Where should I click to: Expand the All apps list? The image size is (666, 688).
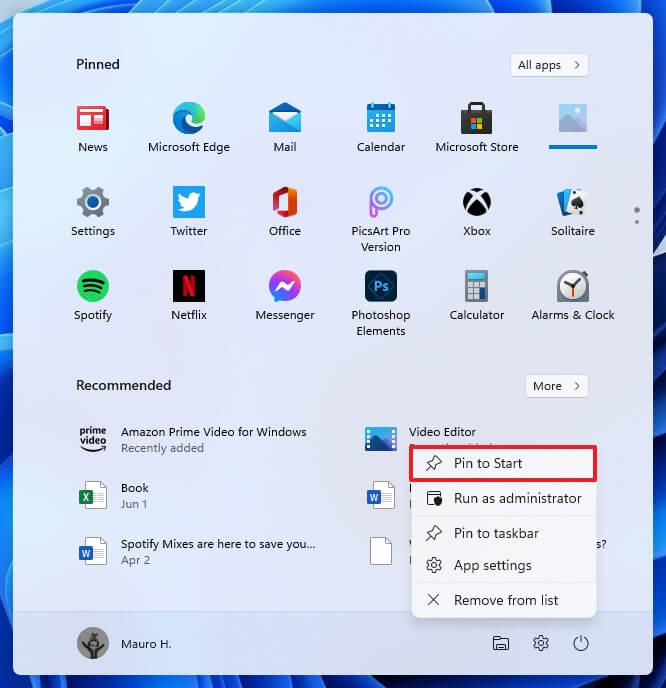click(x=549, y=65)
